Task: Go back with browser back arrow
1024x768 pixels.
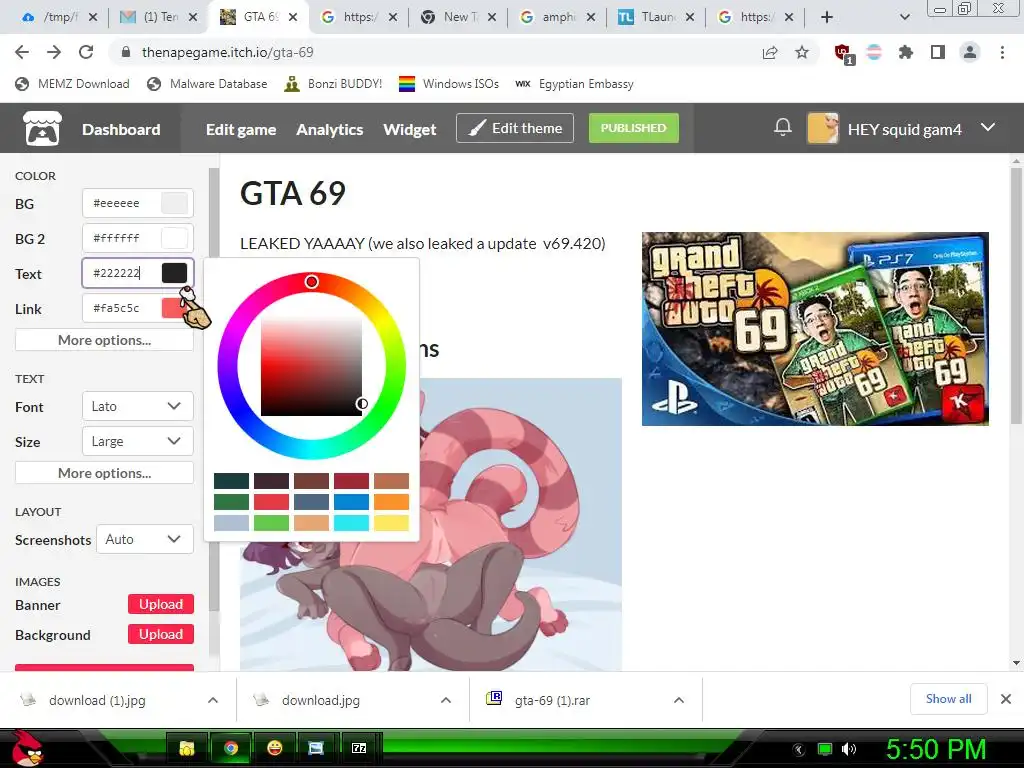Action: pos(22,52)
